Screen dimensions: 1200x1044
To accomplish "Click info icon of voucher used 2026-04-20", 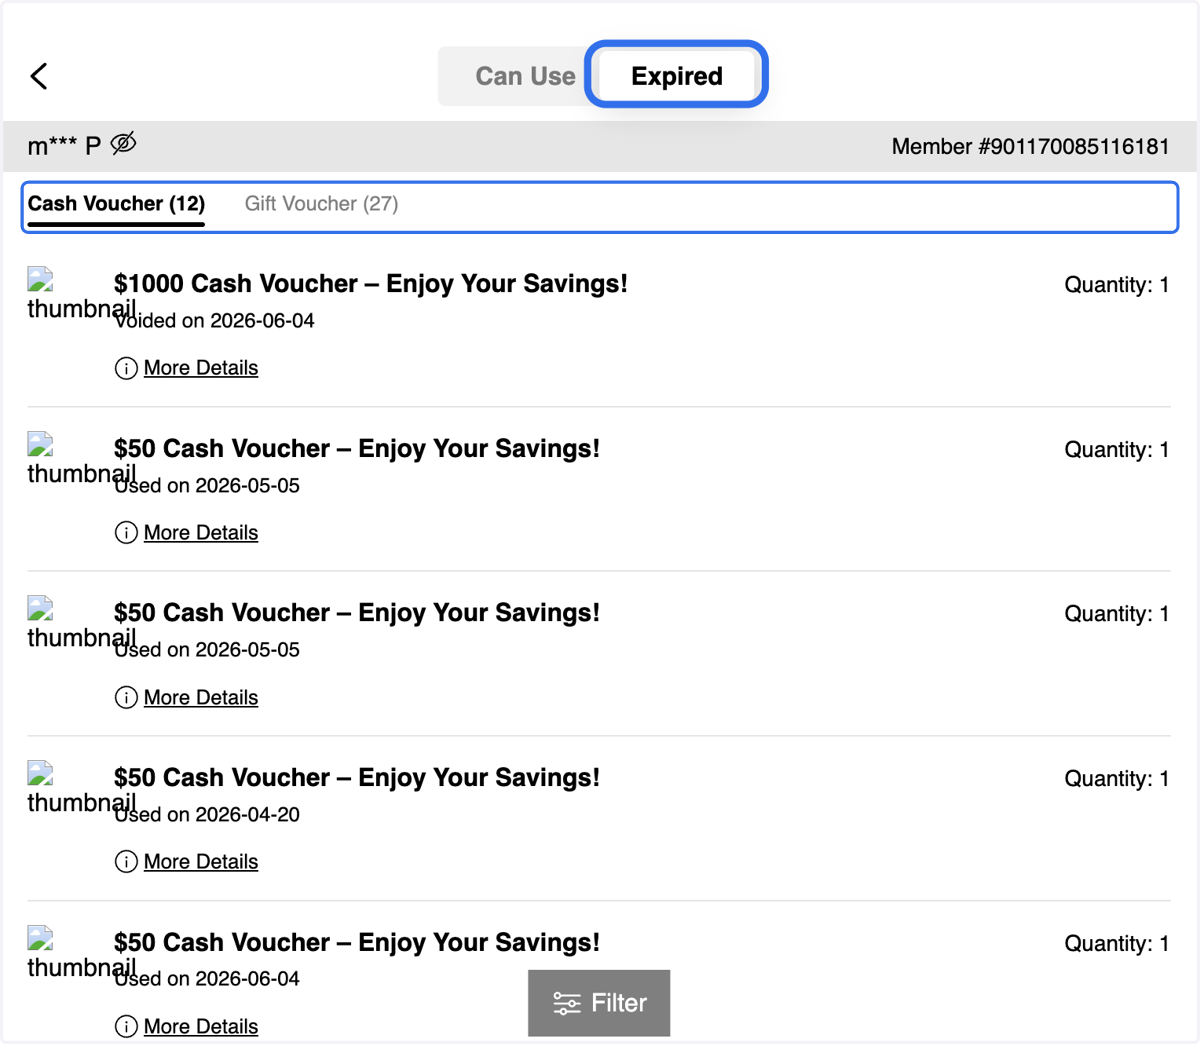I will (x=126, y=862).
